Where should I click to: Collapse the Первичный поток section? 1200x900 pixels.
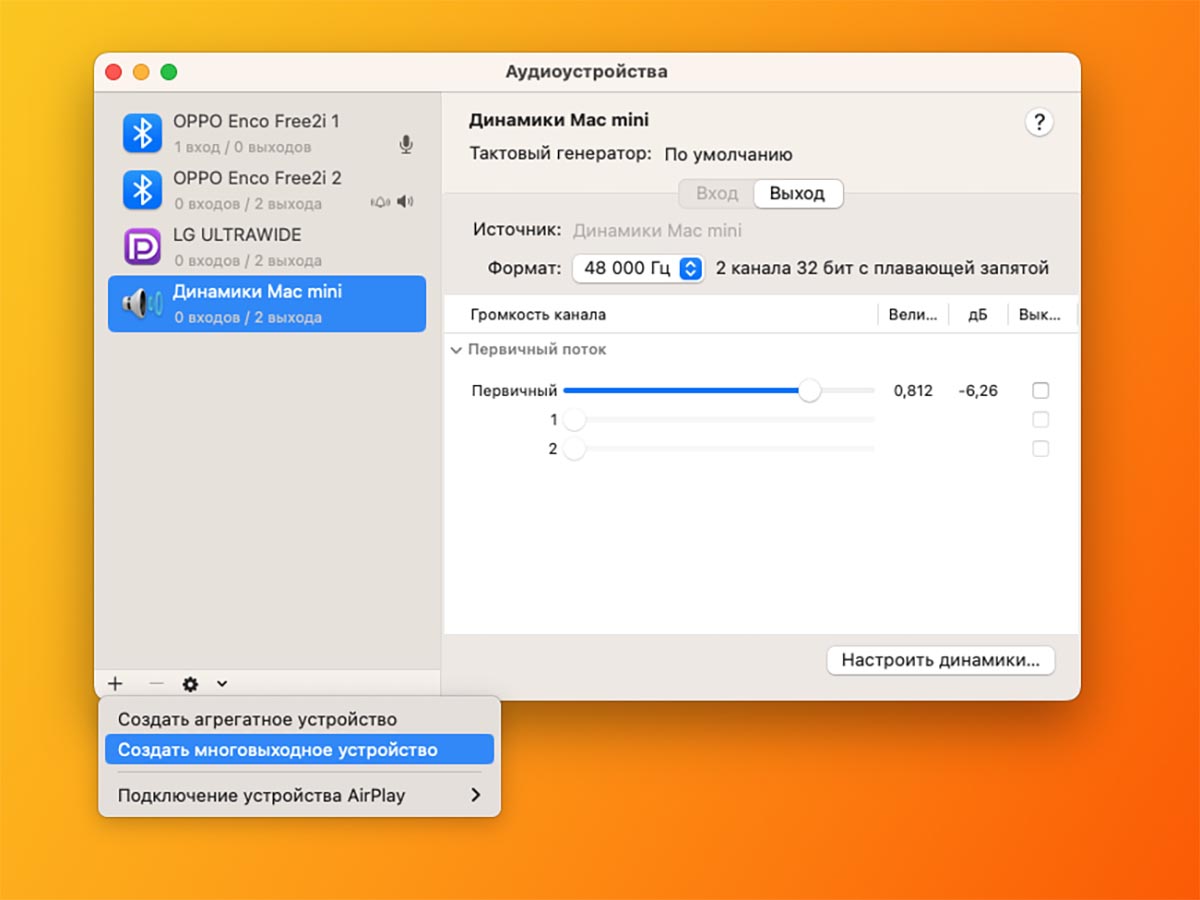click(x=456, y=350)
